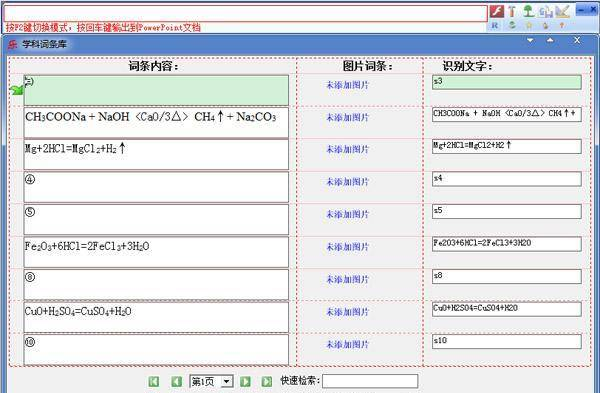Click the Fe2O3+6HCl recognition text field
The height and width of the screenshot is (393, 600).
coord(507,244)
